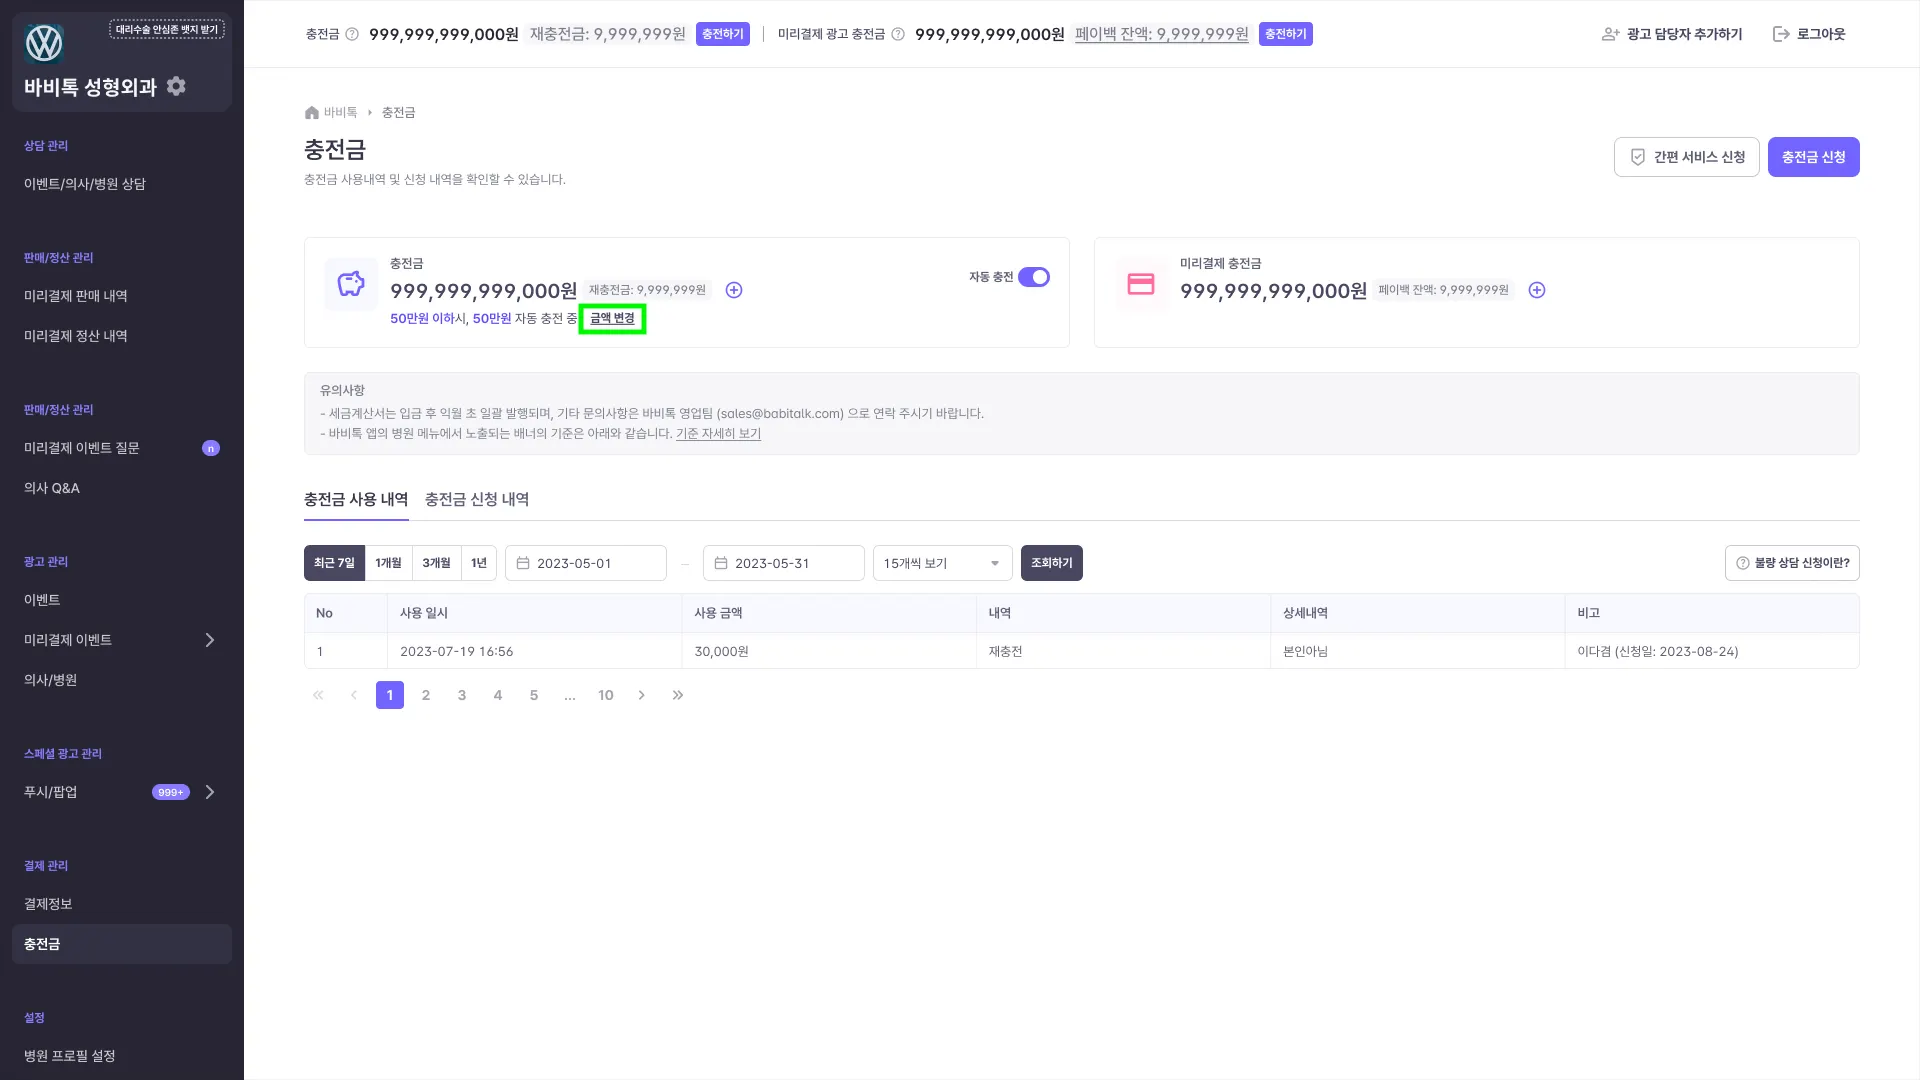Select 최근 7일 period filter

[334, 563]
